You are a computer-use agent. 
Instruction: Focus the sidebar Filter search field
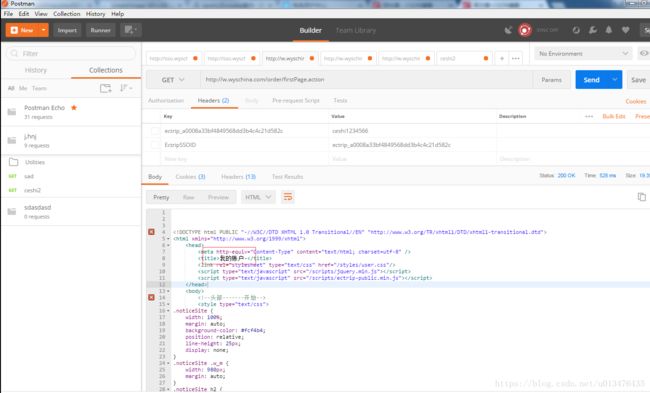point(71,53)
